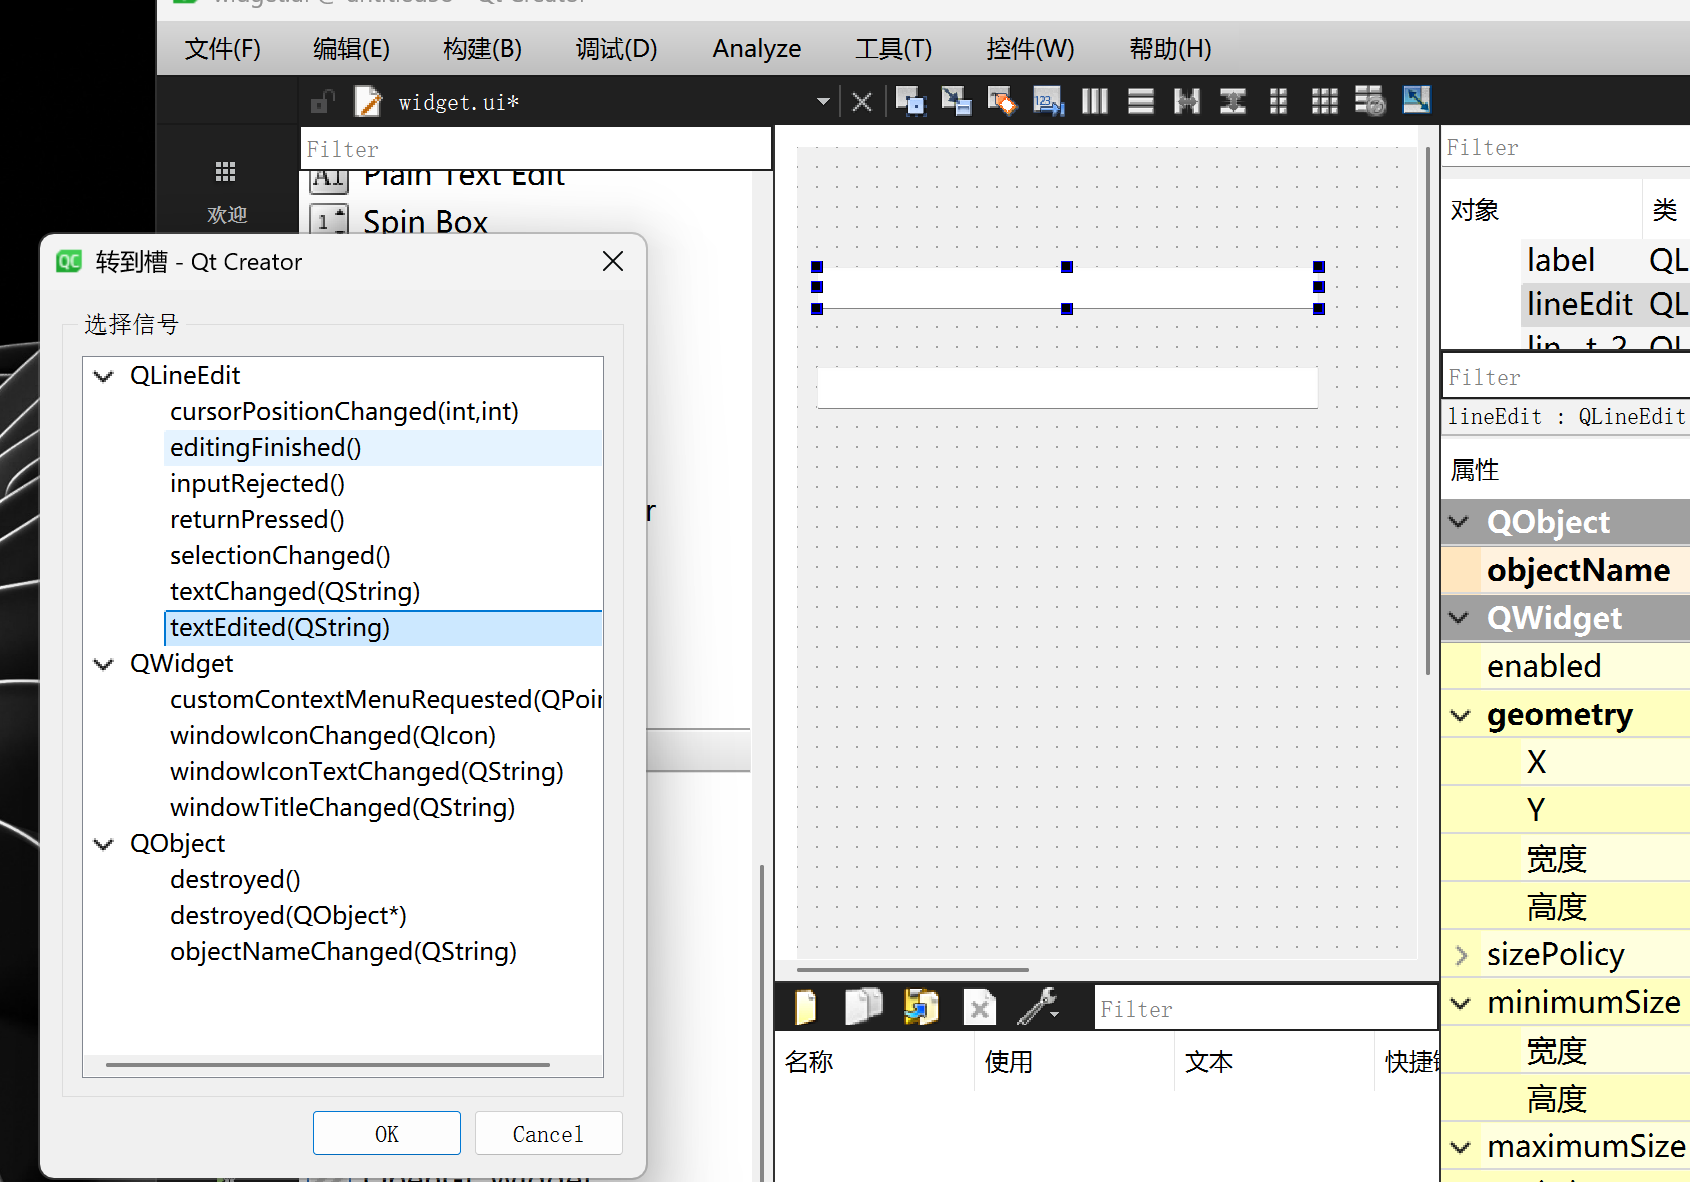
Task: Select the returnPressed() signal
Action: coord(257,520)
